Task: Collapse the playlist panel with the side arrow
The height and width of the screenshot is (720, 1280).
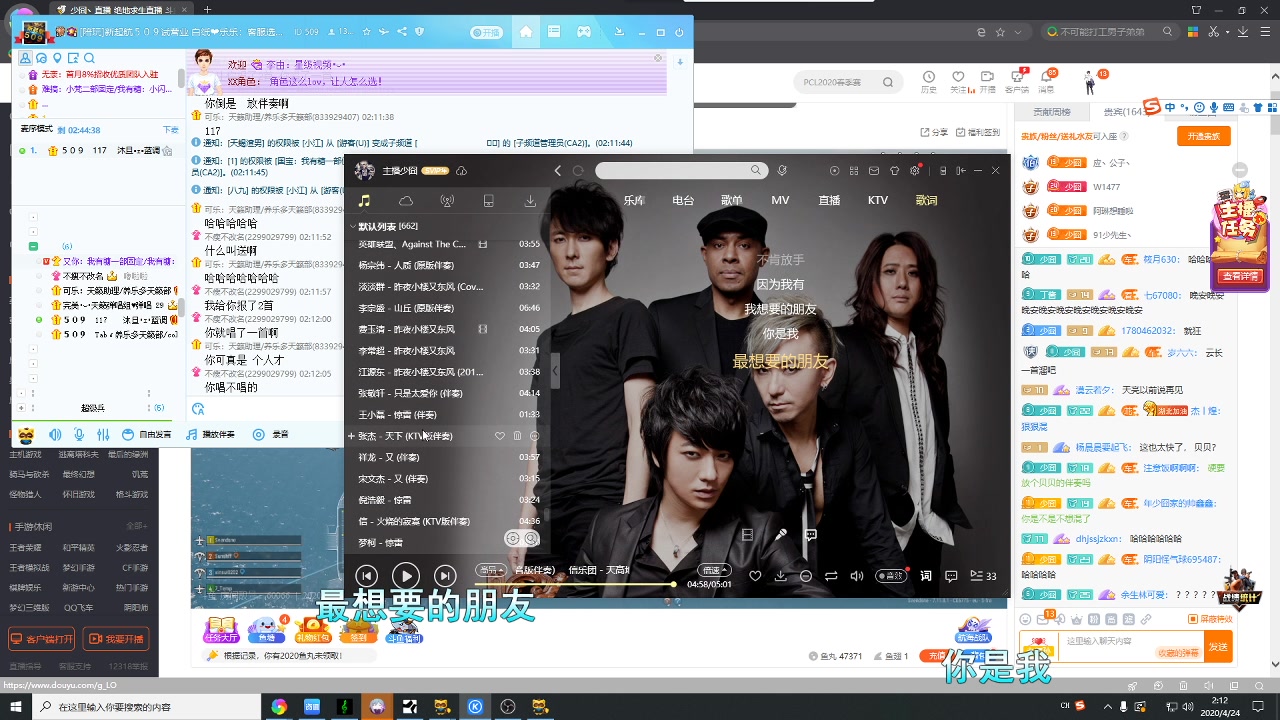Action: pos(555,371)
